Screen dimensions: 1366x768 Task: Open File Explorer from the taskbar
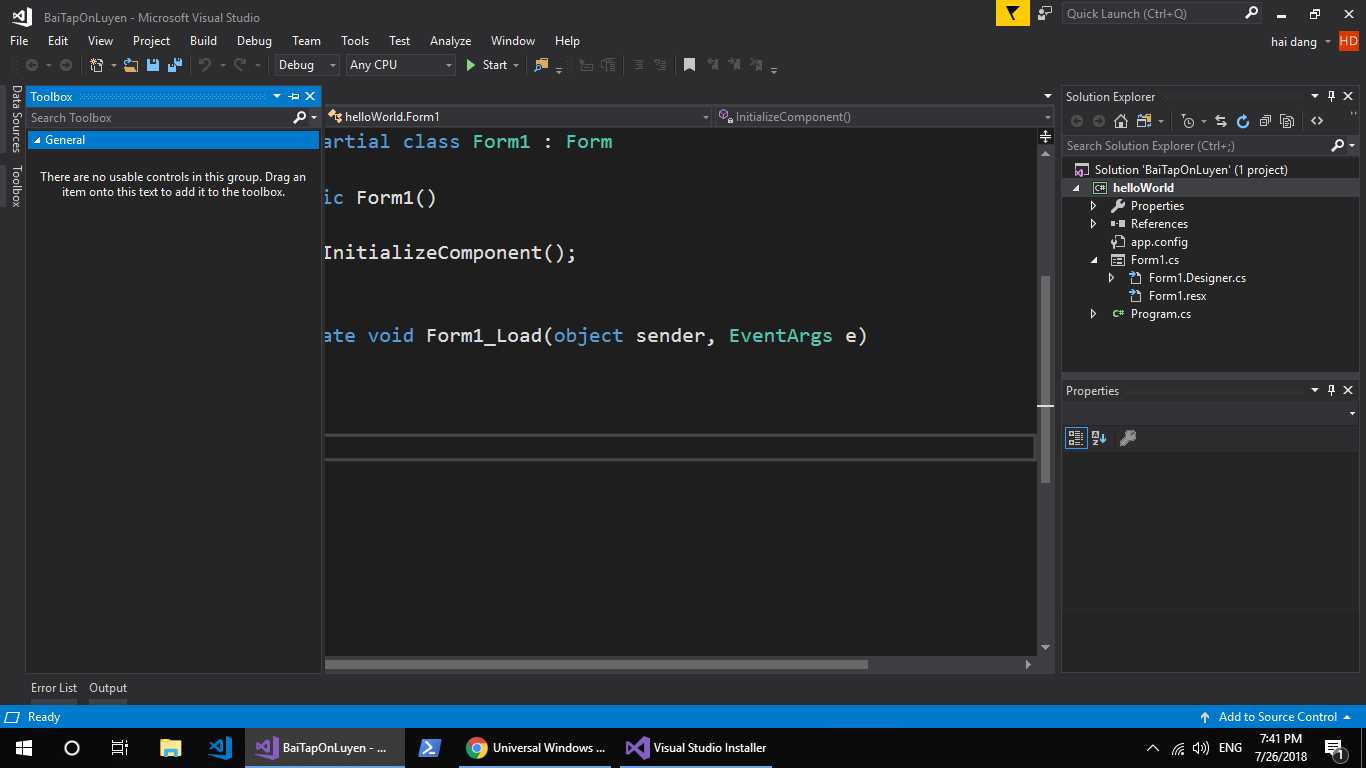(171, 747)
